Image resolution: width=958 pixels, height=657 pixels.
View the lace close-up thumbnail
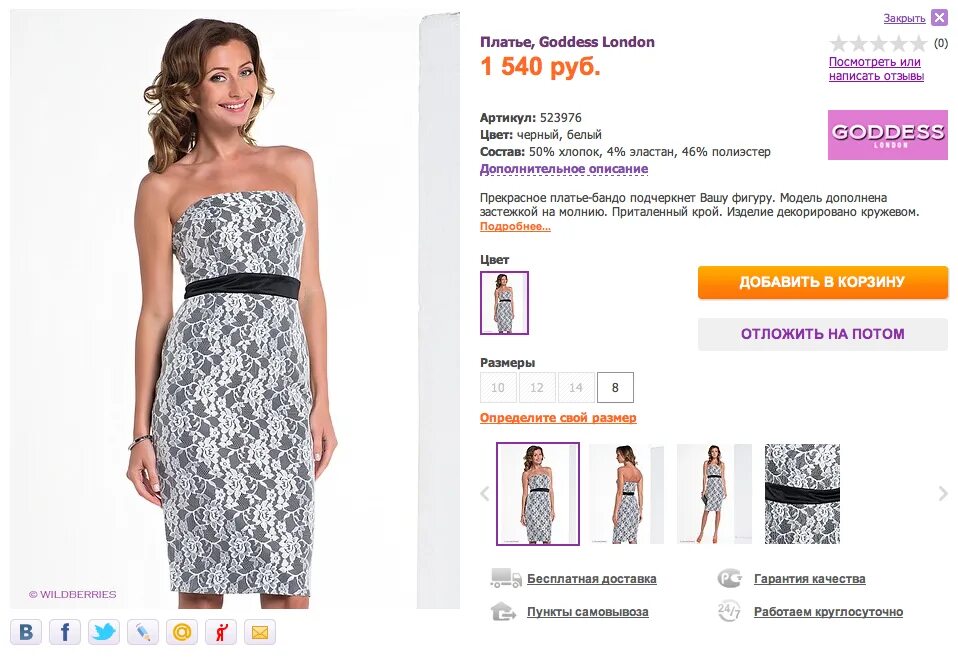coord(802,494)
